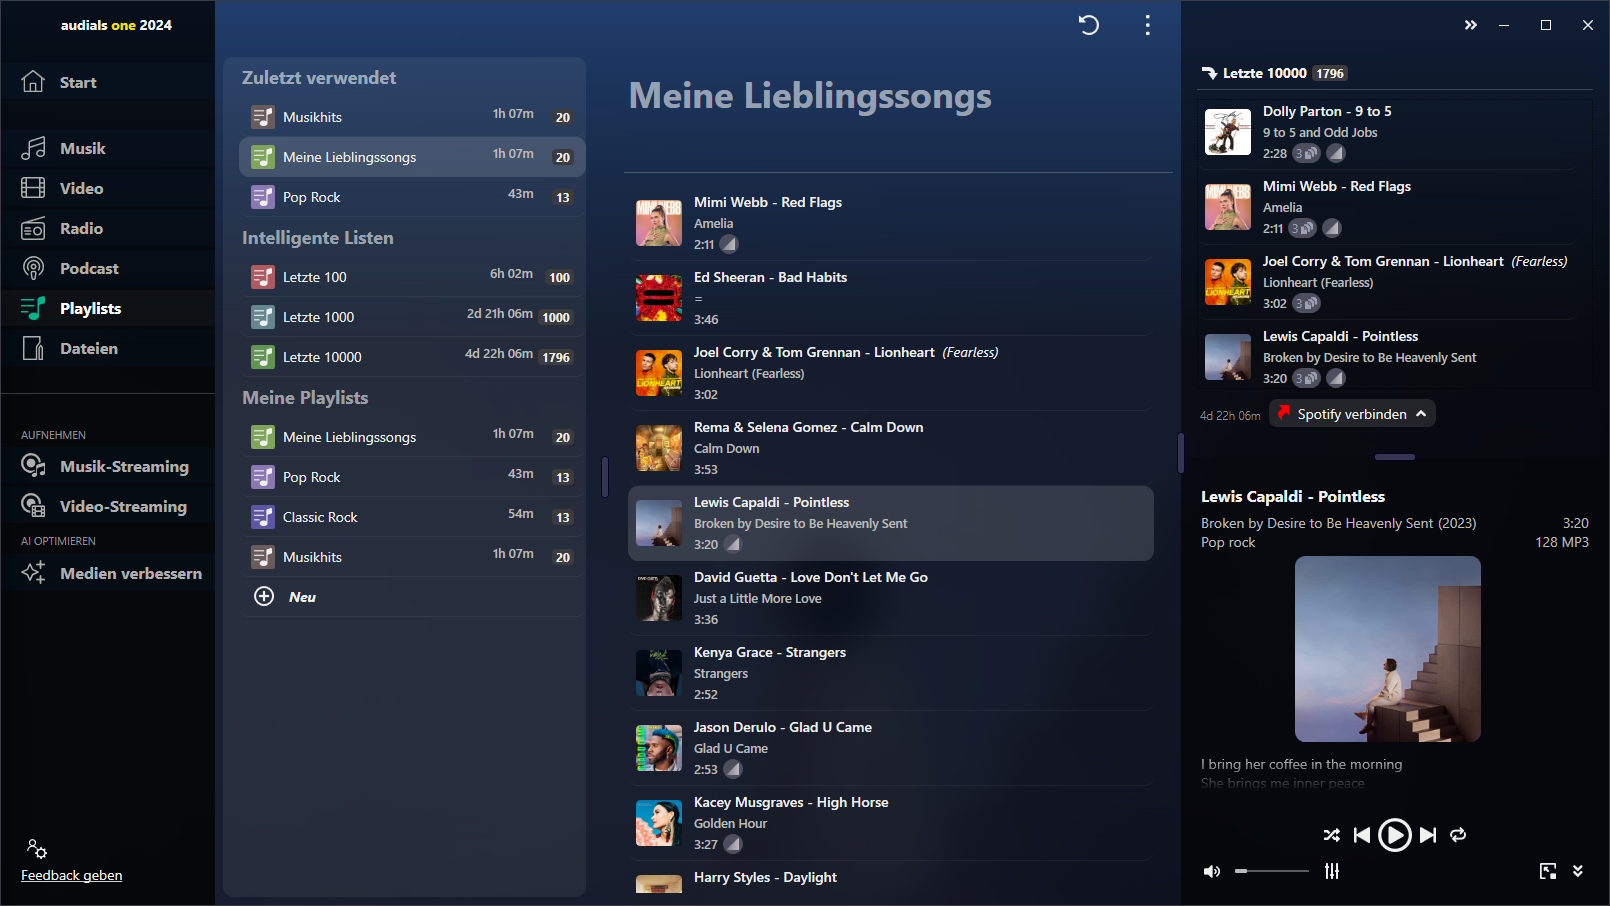Screen dimensions: 1610x906
Task: Open the Letzte 100 smart list
Action: [411, 277]
